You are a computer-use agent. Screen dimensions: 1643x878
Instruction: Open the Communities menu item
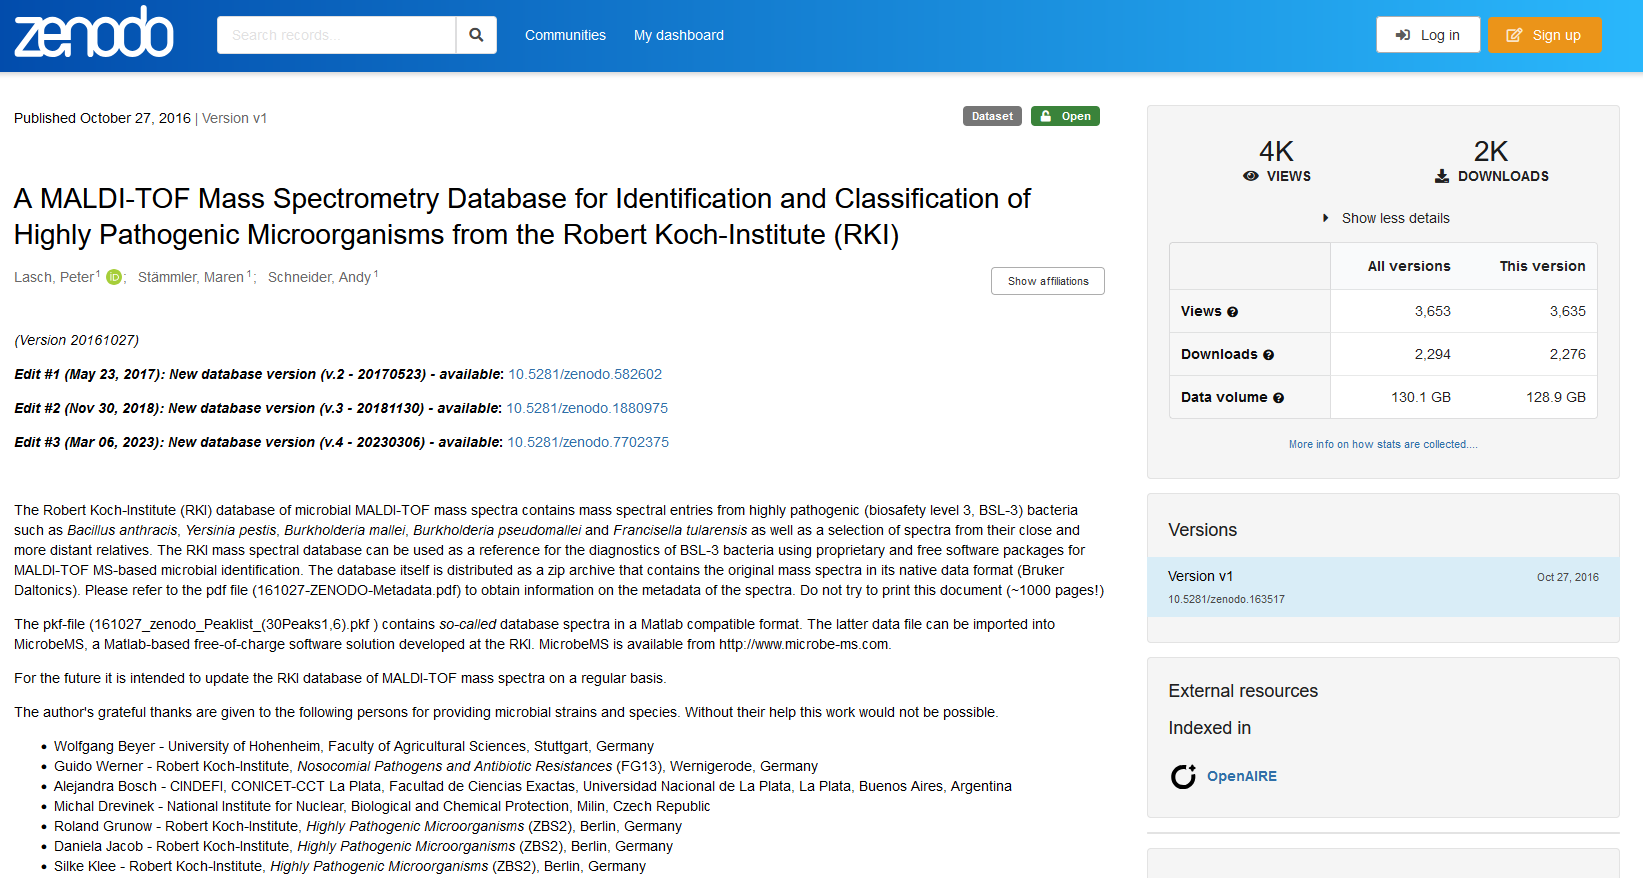tap(565, 35)
